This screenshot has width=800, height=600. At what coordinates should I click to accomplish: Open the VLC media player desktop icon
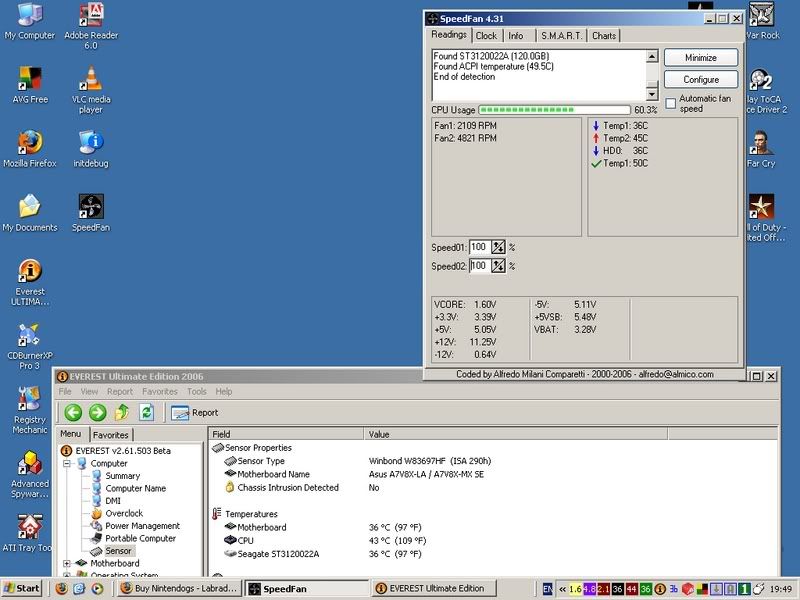pyautogui.click(x=92, y=78)
